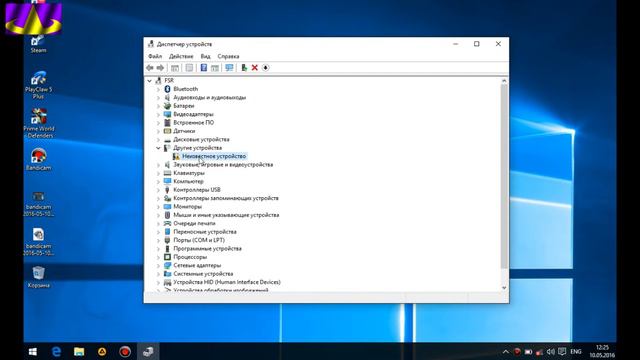Collapse the Другие устройства category
The height and width of the screenshot is (360, 640).
(x=158, y=148)
